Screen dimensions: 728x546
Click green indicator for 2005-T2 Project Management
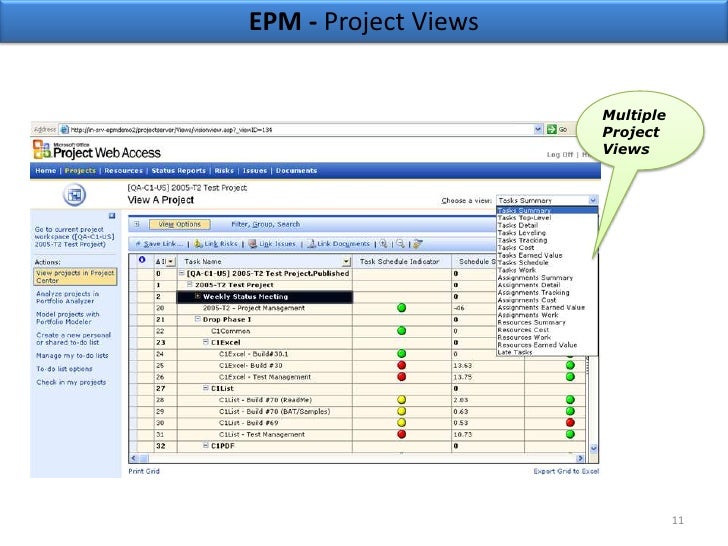[402, 308]
